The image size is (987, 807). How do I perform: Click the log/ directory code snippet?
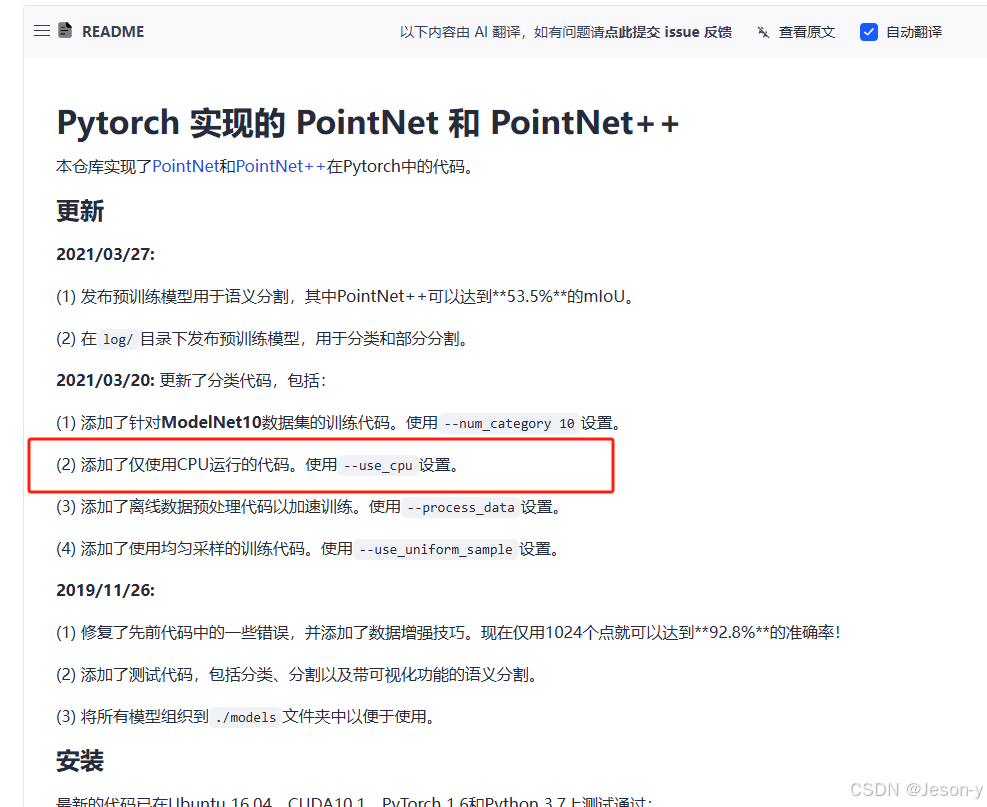(118, 339)
